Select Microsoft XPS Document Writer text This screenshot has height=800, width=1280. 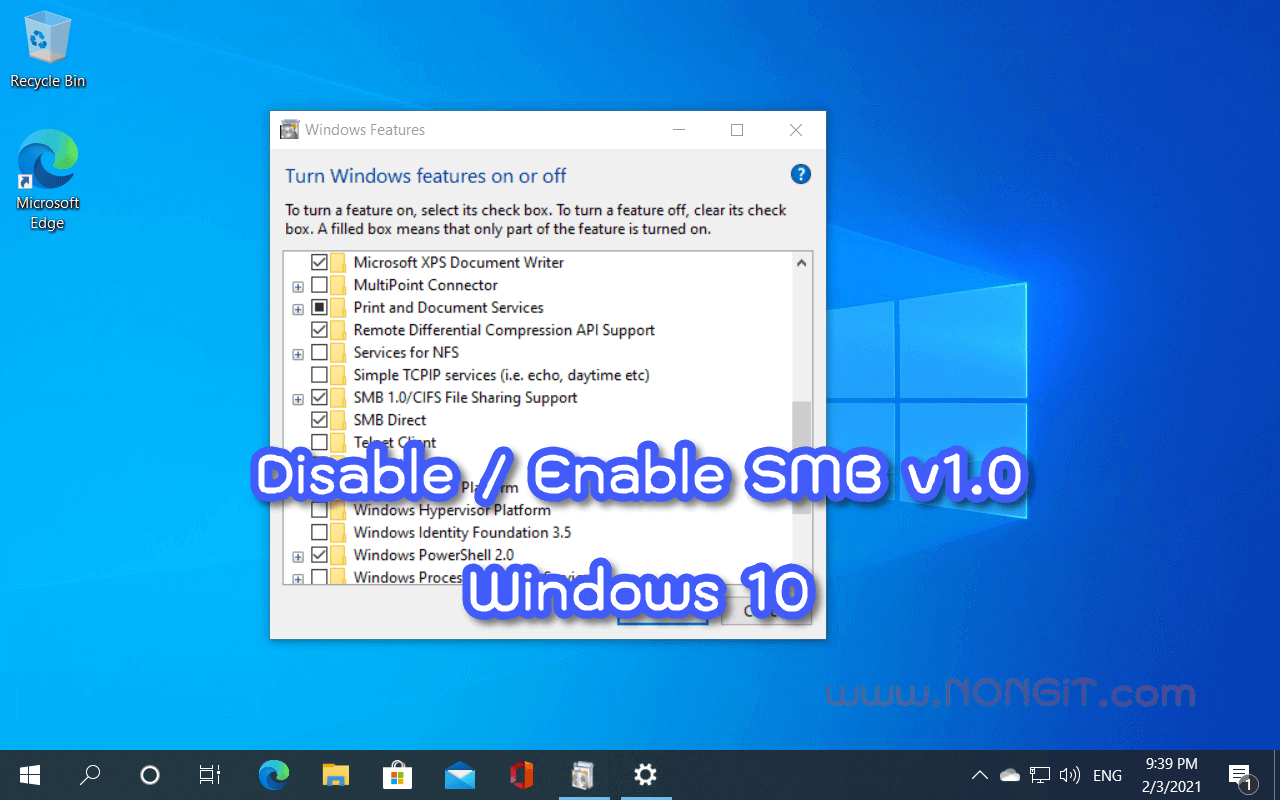tap(459, 262)
